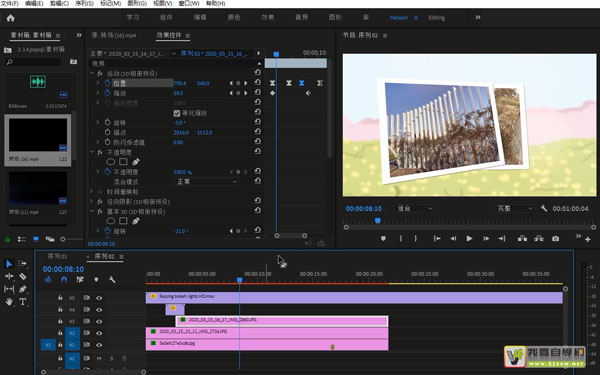Select the Razor tool in the toolbox
Viewport: 600px width, 375px height.
coord(23,276)
